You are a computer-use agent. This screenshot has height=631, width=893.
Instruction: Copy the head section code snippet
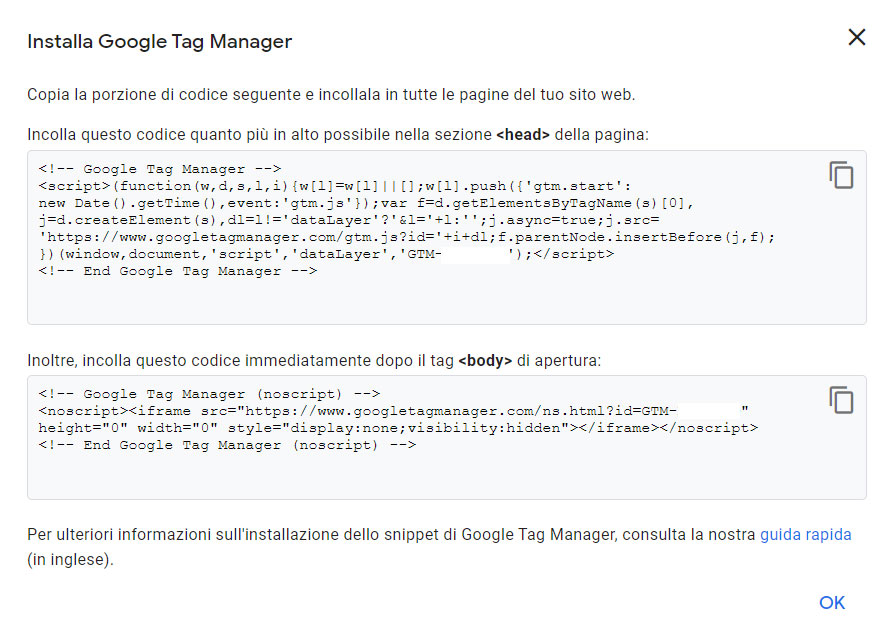pos(841,174)
